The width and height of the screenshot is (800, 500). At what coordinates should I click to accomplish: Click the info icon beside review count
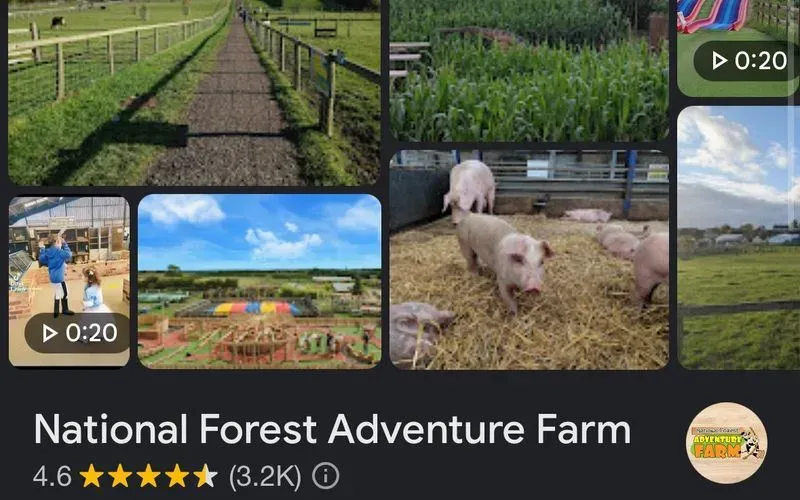pyautogui.click(x=325, y=476)
